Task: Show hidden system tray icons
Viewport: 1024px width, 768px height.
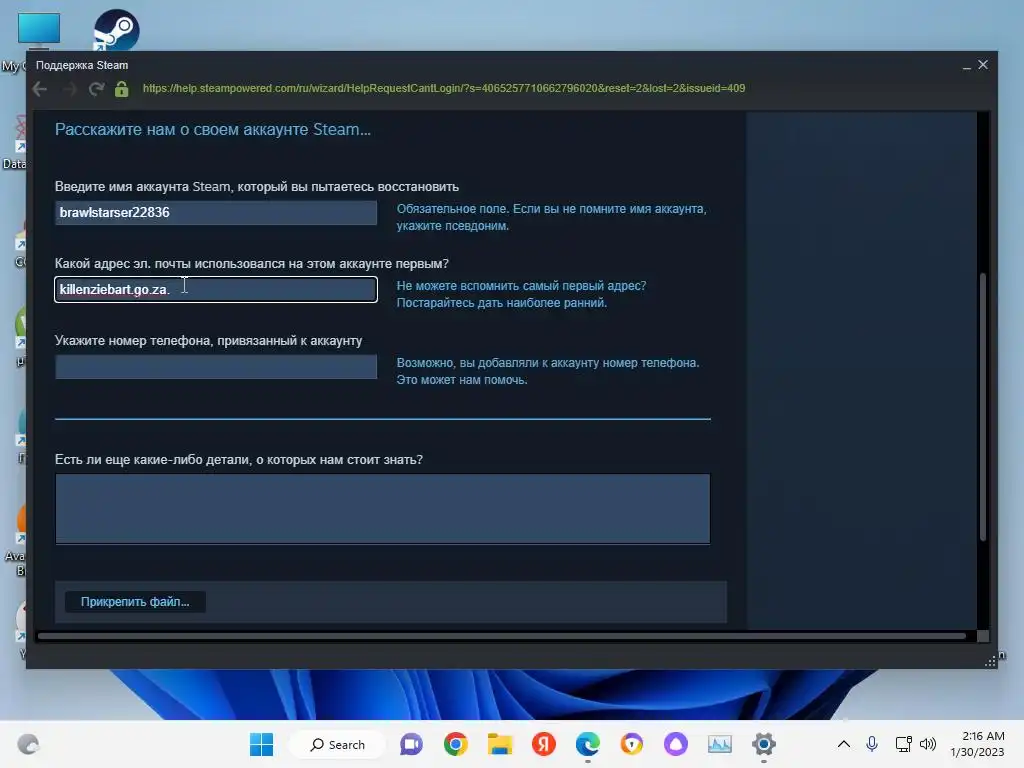Action: pos(844,744)
